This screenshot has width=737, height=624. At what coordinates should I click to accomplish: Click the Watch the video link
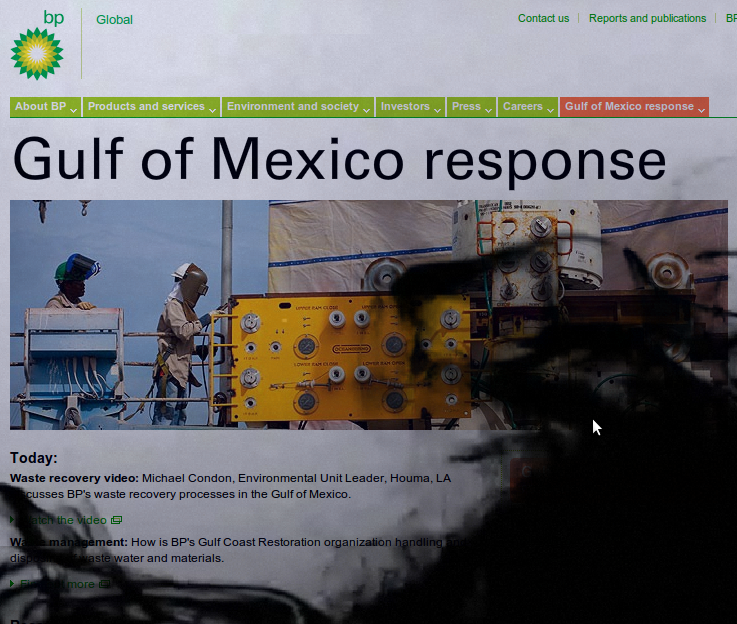(63, 520)
